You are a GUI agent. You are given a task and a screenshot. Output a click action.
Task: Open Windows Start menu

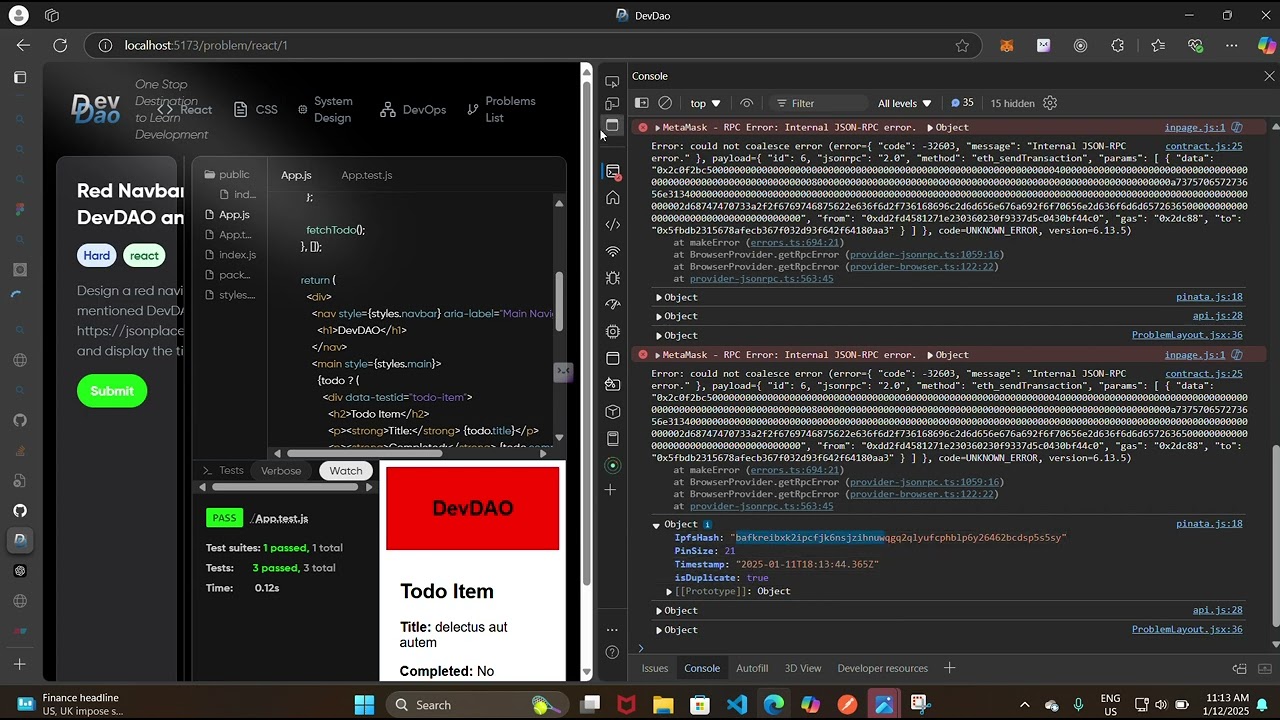(x=364, y=704)
